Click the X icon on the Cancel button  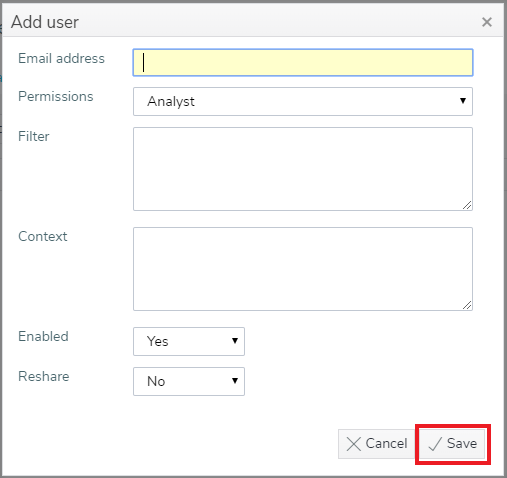point(354,444)
